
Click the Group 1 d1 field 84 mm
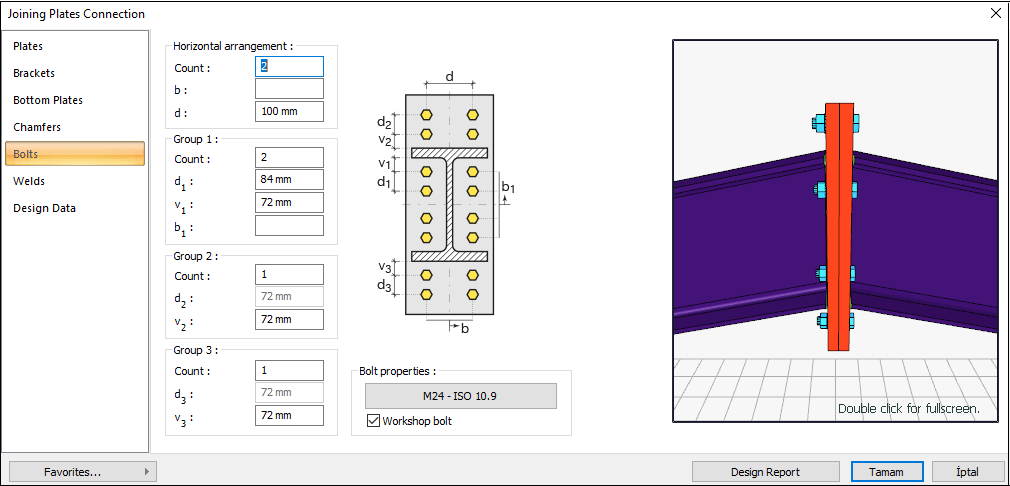pos(289,180)
